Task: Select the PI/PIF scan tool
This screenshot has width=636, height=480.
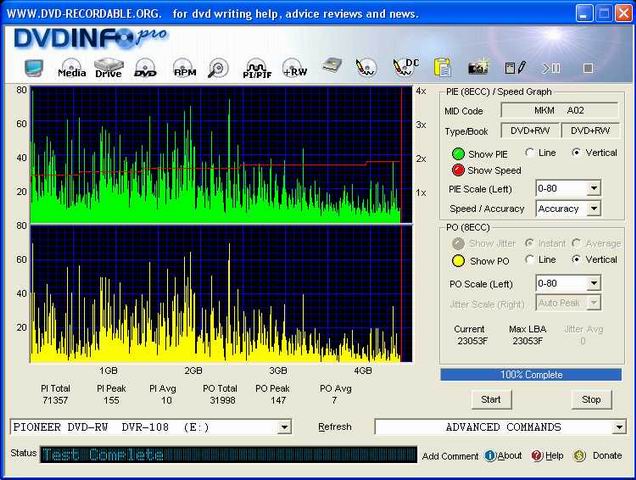Action: 257,69
